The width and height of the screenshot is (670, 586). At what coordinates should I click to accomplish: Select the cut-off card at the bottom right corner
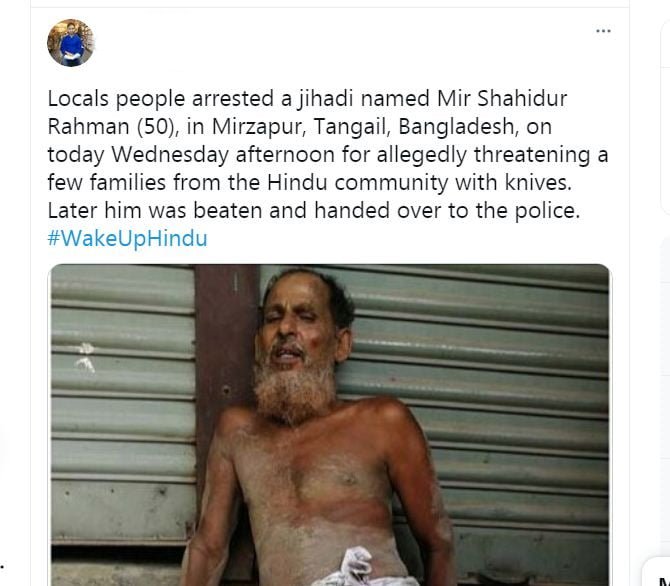657,573
